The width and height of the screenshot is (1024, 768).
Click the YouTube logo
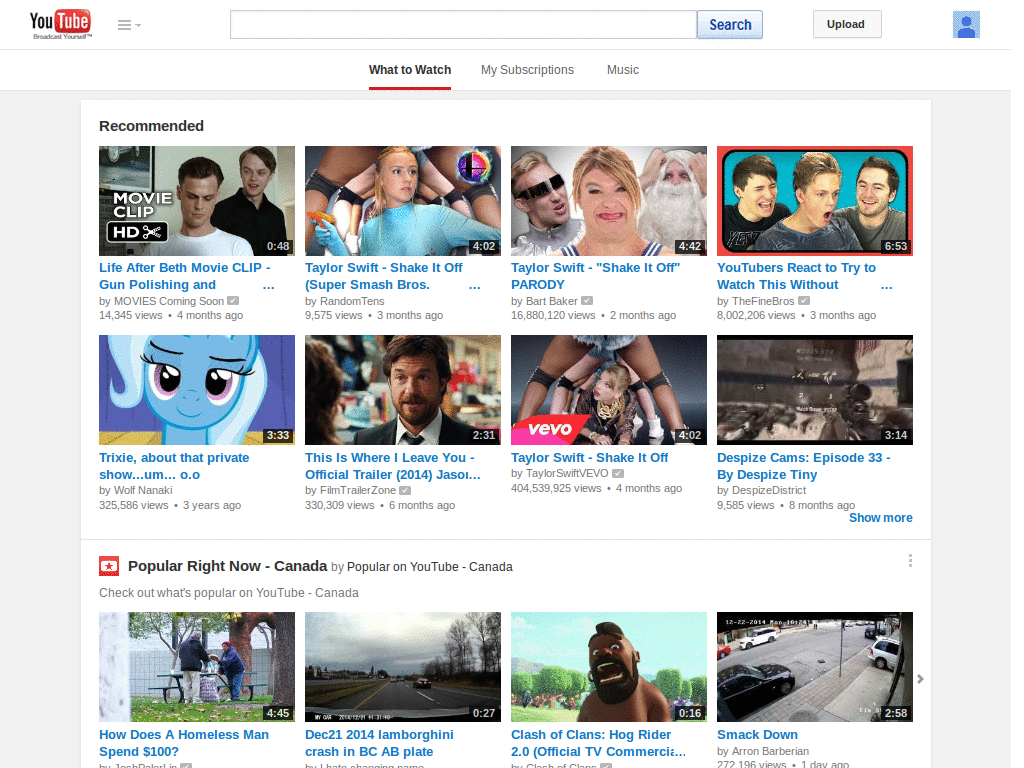click(x=60, y=24)
